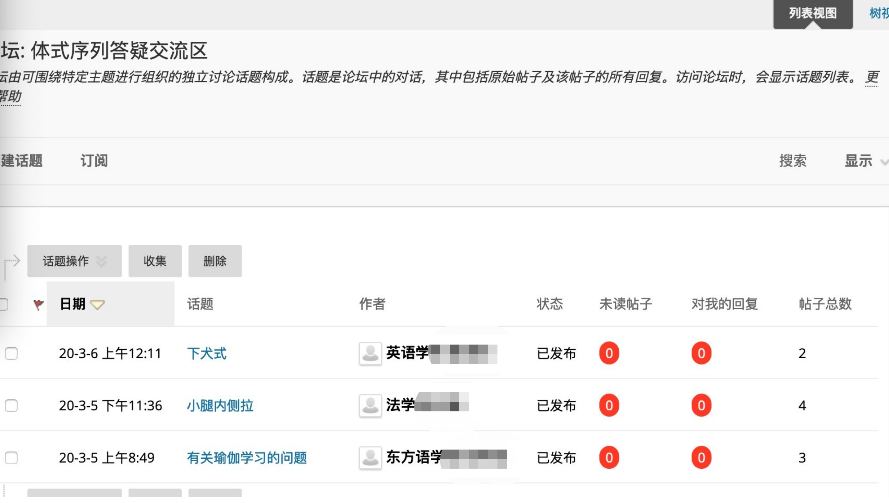Check the box for 下犬式 thread
889x503 pixels.
click(x=11, y=353)
